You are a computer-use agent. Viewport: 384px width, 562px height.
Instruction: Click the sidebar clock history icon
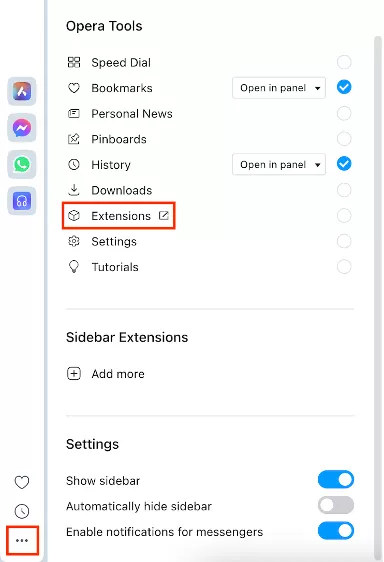pos(22,511)
